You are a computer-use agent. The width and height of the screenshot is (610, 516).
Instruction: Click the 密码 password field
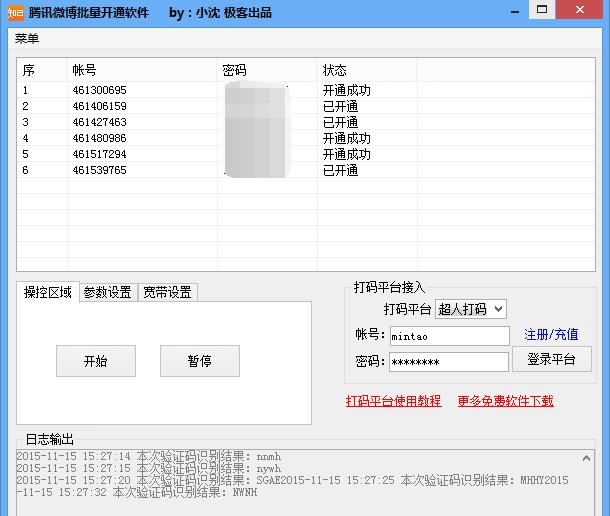[x=447, y=361]
